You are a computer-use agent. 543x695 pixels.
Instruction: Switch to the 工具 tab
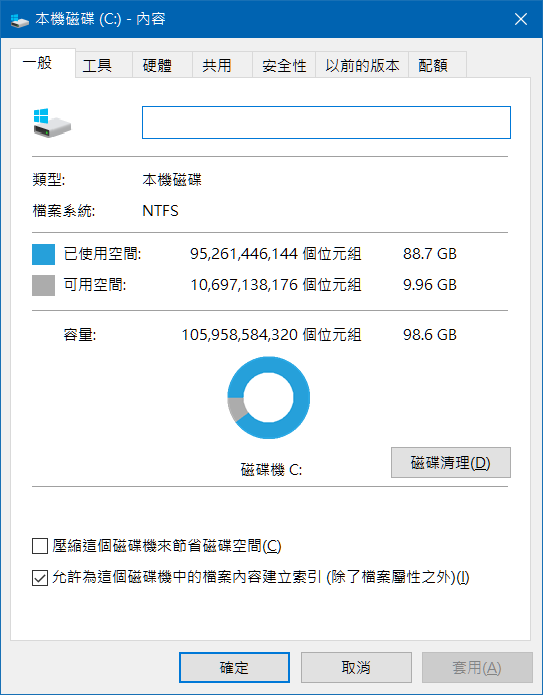coord(97,66)
